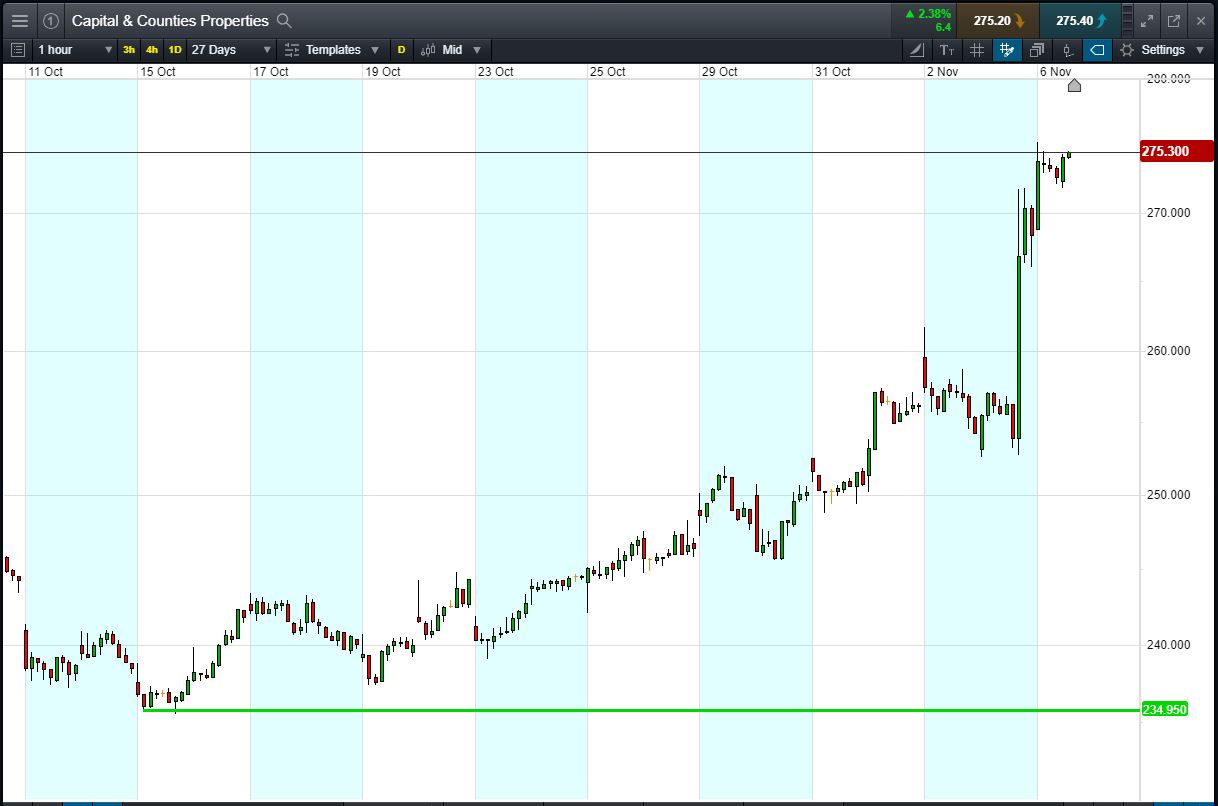Open the 27 Days range dropdown

(x=231, y=49)
